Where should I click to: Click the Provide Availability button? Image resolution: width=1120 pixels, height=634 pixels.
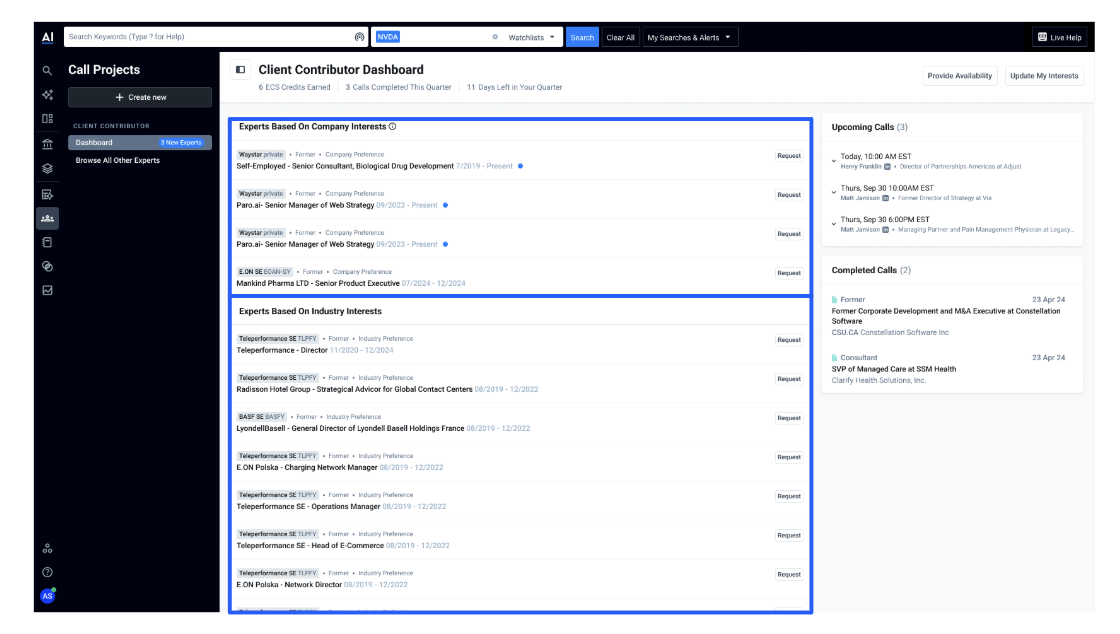click(x=959, y=76)
